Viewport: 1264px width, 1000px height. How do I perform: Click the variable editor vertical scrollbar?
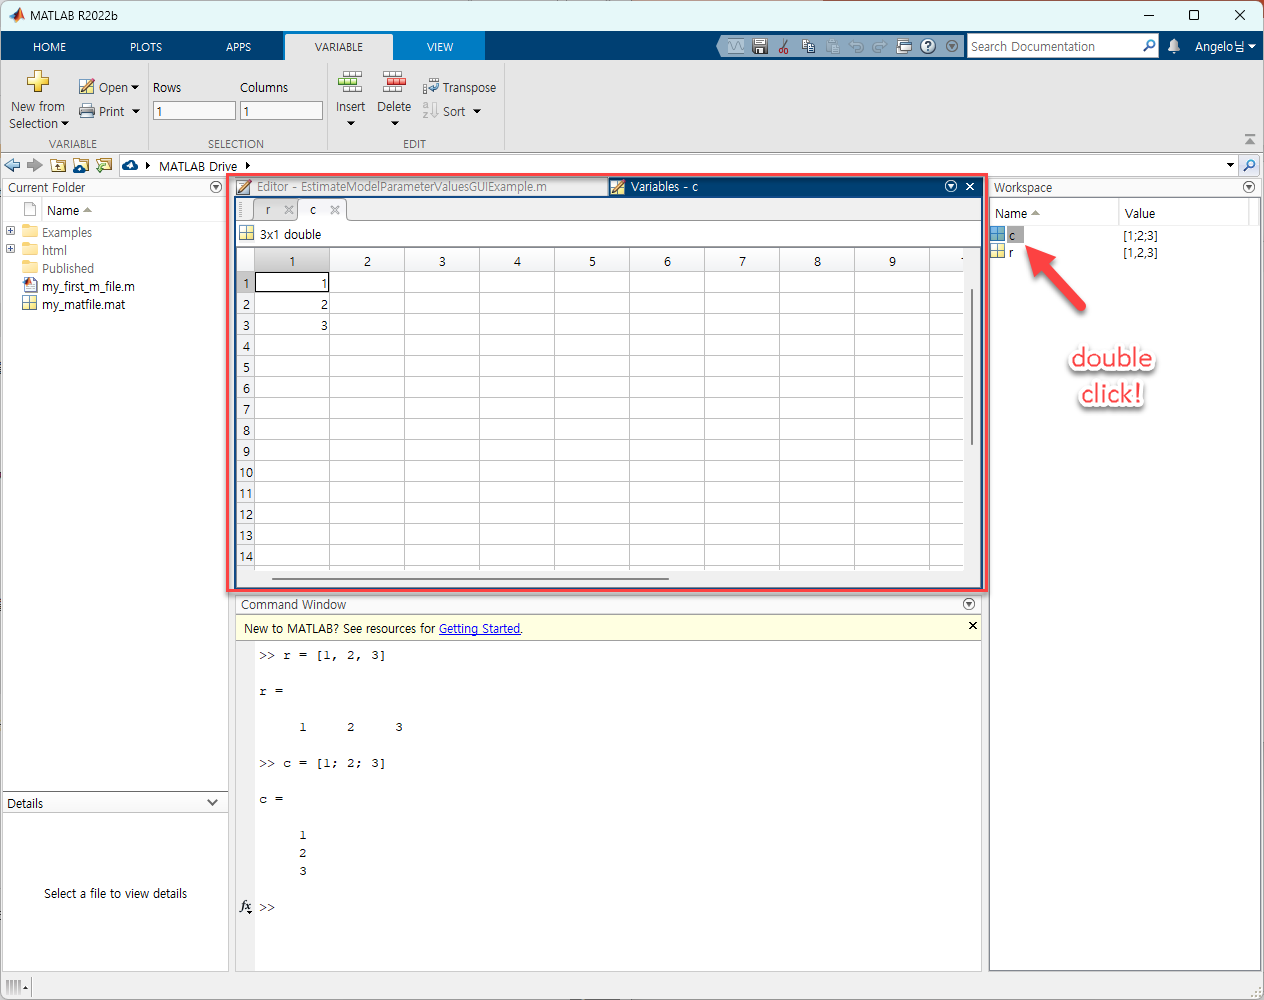(x=972, y=366)
